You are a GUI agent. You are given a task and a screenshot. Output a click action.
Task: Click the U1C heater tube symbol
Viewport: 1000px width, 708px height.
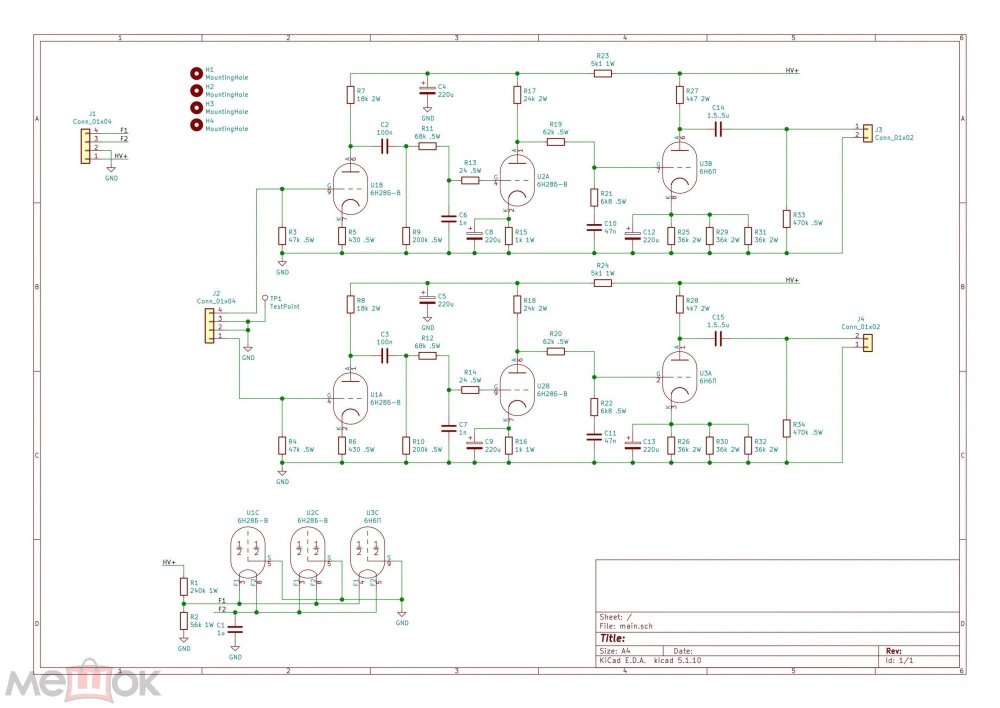click(x=249, y=552)
